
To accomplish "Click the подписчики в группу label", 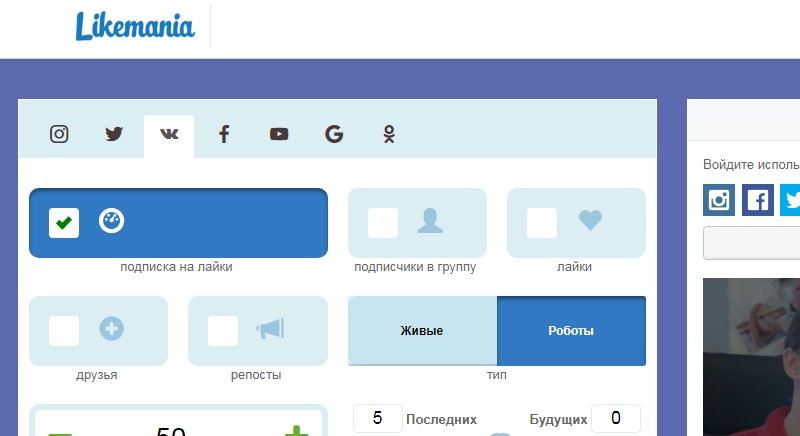I will coord(415,267).
